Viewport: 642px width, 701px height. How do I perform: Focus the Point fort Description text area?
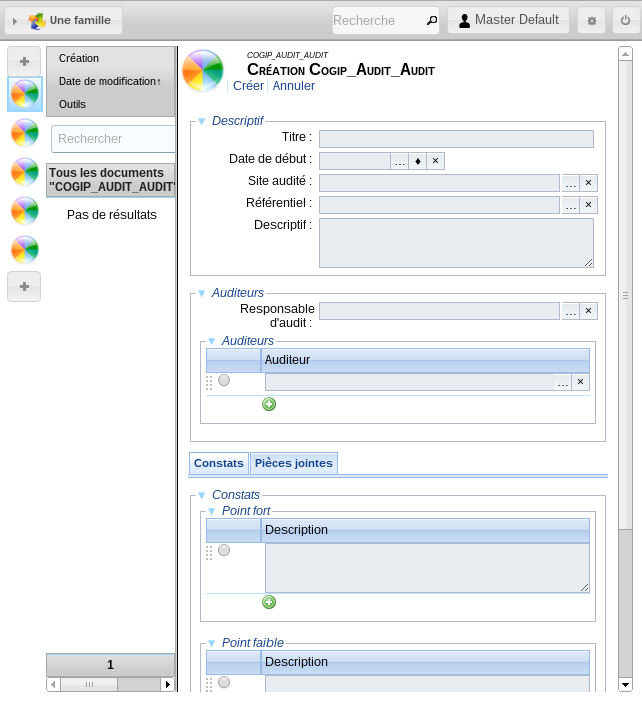click(427, 568)
